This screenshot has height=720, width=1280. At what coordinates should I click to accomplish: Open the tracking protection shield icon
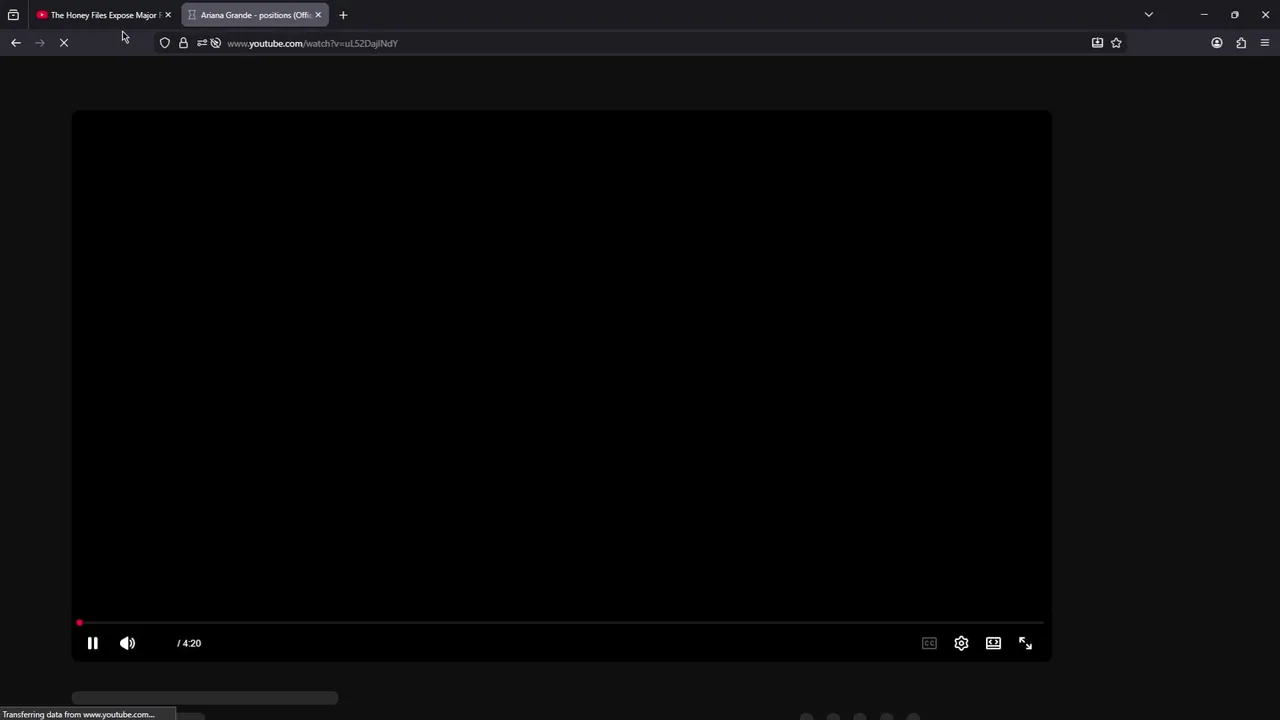[x=165, y=43]
